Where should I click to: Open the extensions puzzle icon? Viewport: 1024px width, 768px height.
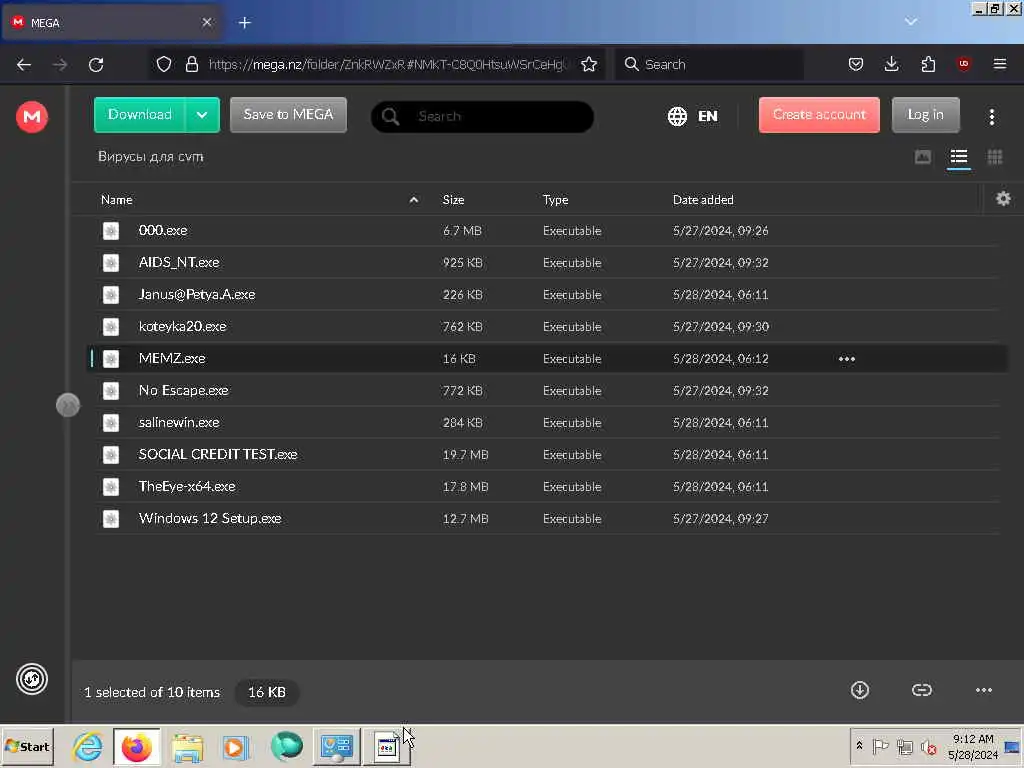928,64
